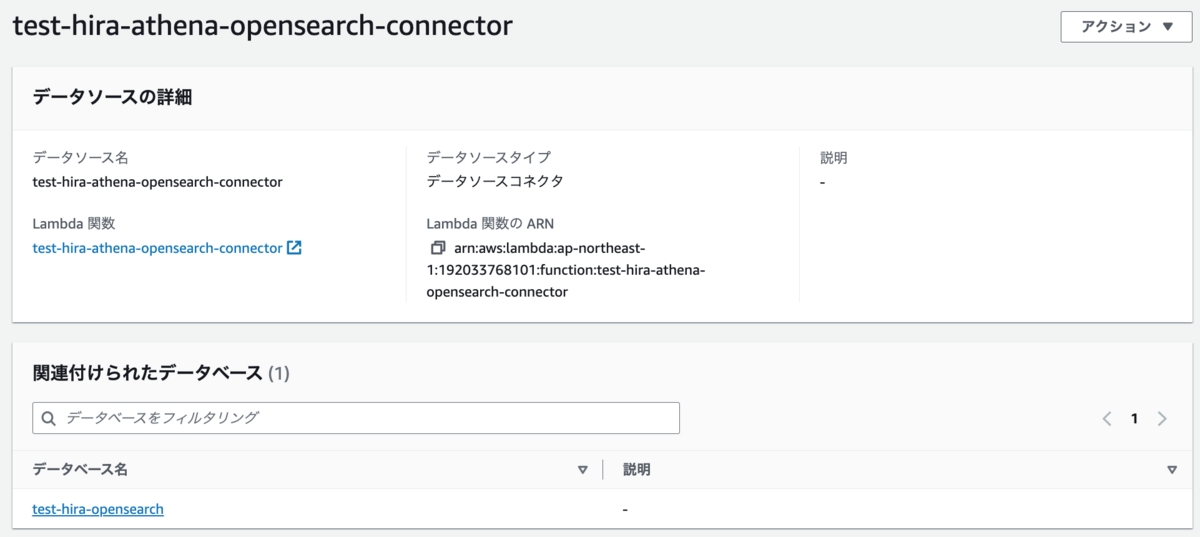Open the test-hira-opensearch database link
Screen dimensions: 1200x537
coord(98,509)
